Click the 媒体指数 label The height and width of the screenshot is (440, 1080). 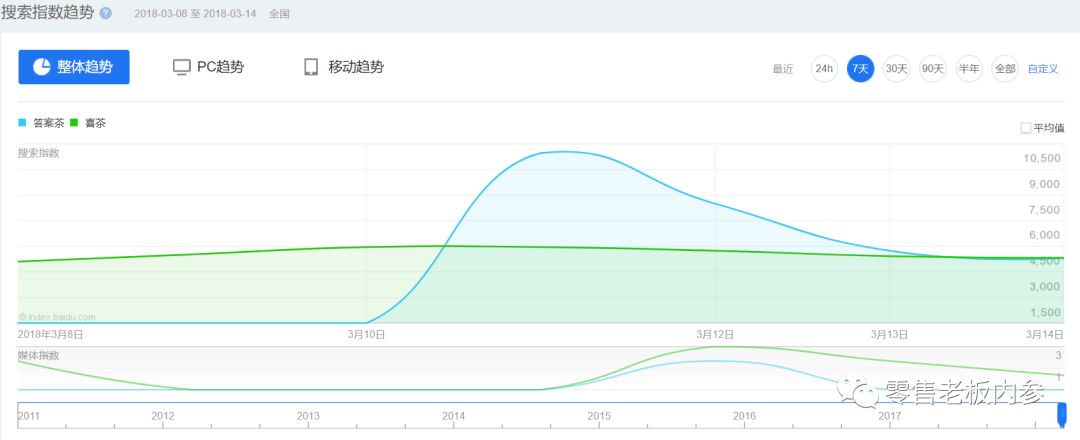[x=39, y=355]
